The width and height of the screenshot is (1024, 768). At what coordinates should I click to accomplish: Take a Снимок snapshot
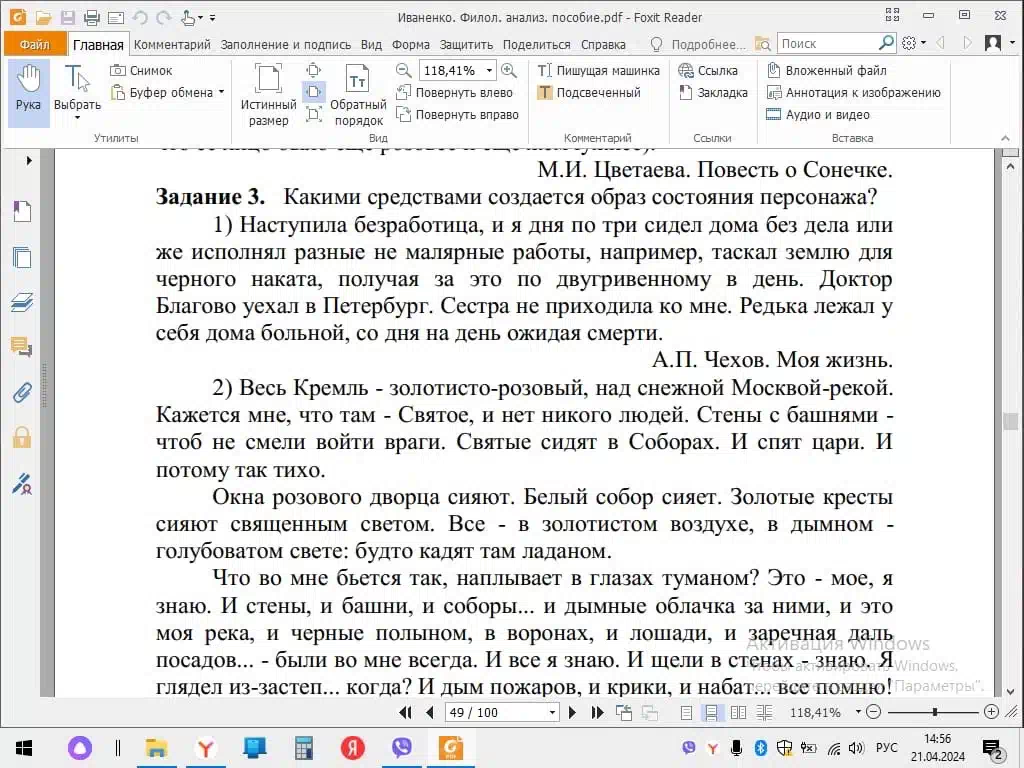point(142,71)
